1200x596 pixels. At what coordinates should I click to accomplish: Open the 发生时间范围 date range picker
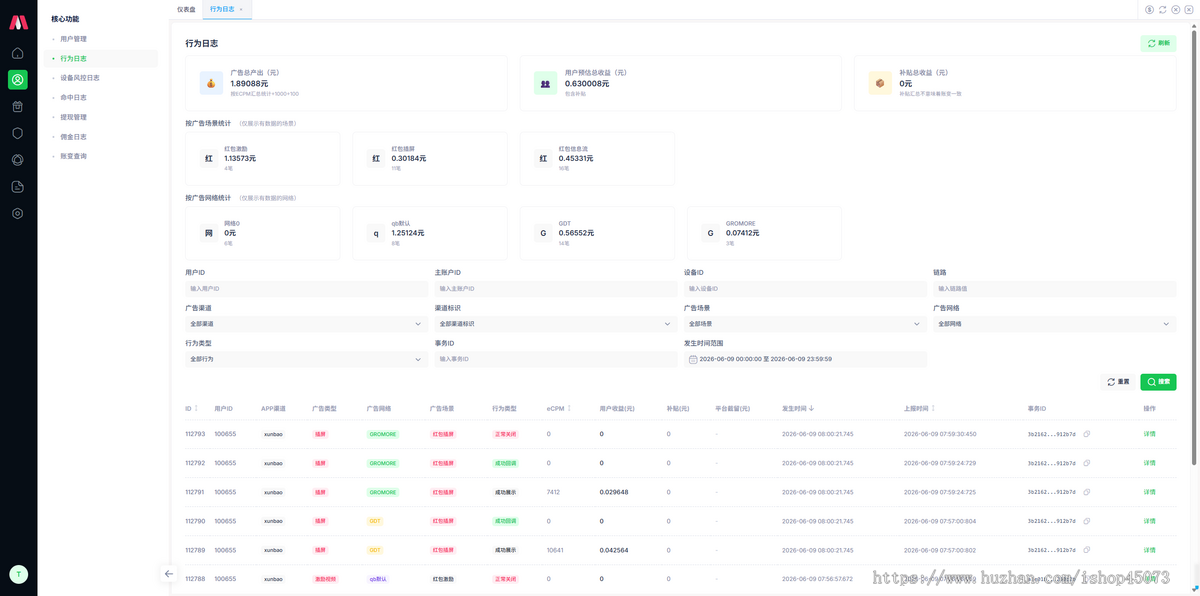[x=805, y=359]
